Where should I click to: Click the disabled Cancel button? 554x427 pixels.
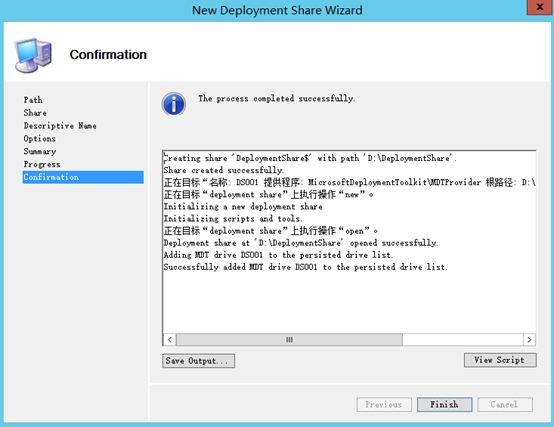click(x=505, y=404)
